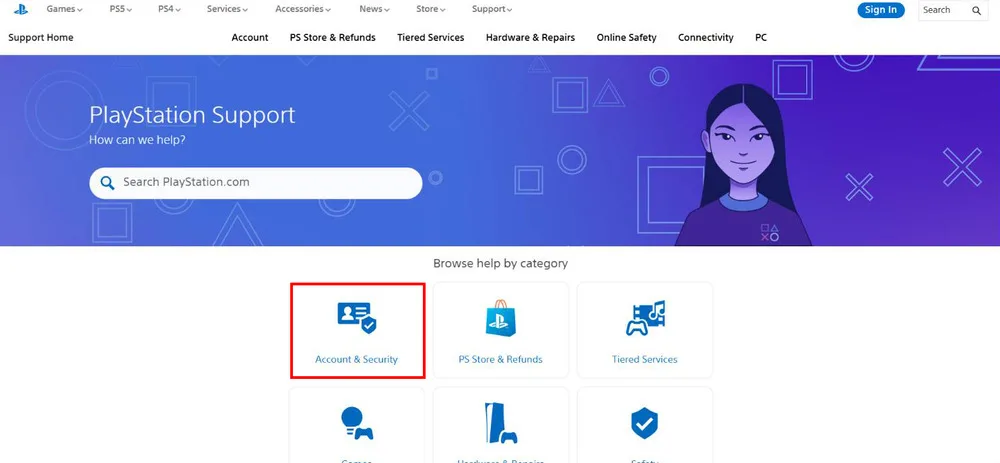Open the PS Store shopping bag icon
Viewport: 1000px width, 463px height.
[501, 318]
